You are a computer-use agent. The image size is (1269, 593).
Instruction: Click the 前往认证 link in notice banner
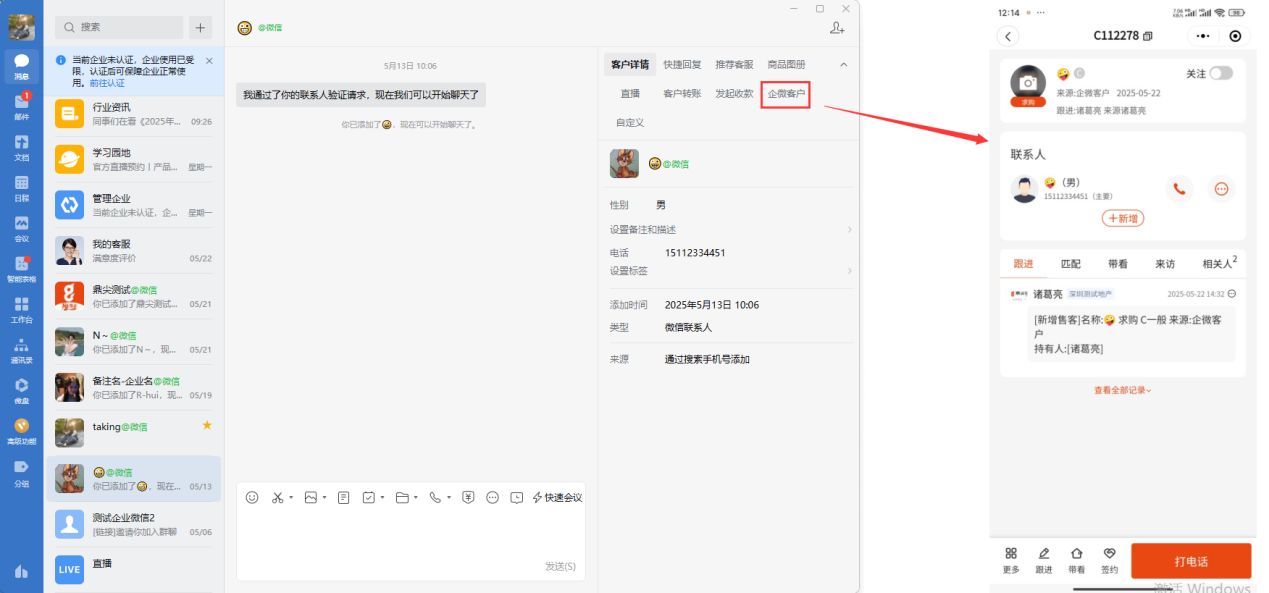click(107, 84)
